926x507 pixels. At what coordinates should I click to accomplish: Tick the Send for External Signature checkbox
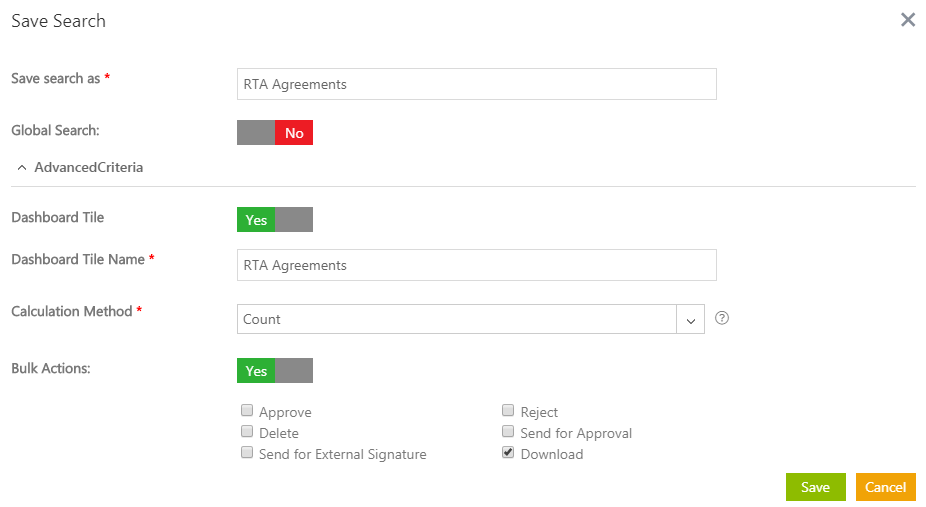pos(246,453)
